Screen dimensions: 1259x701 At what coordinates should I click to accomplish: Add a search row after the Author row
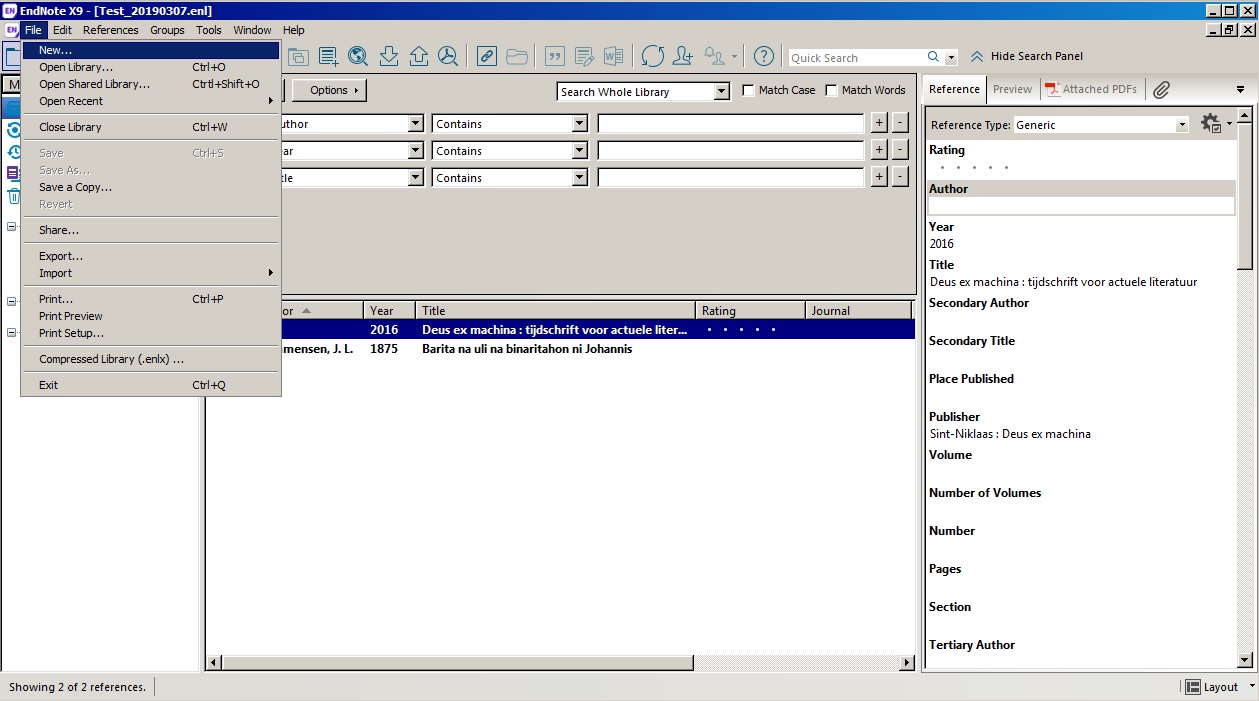click(x=879, y=123)
